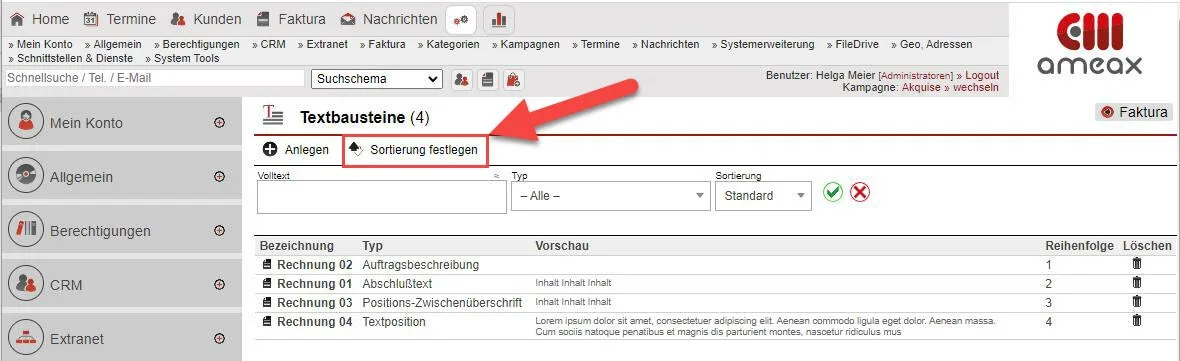
Task: Open the Faktura tab in top navigation
Action: [x=290, y=20]
